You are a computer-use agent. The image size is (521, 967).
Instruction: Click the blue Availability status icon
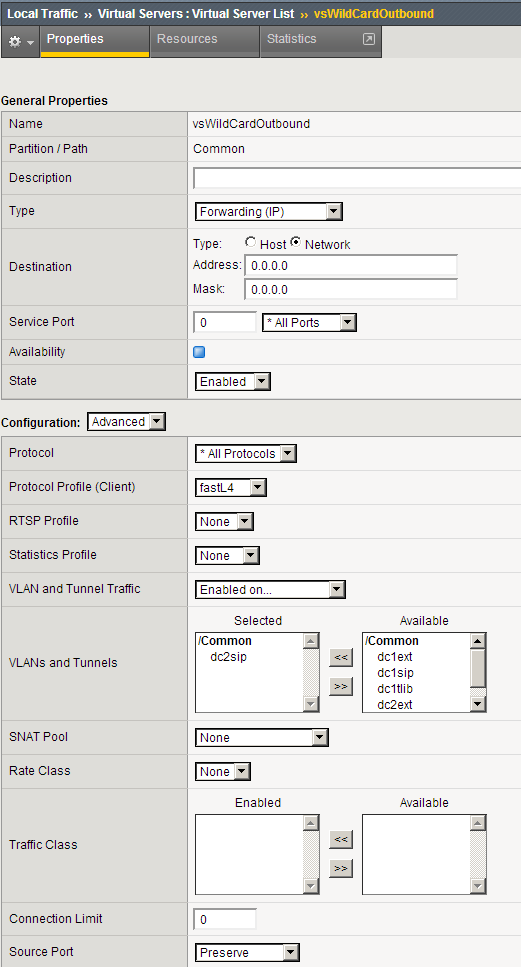click(199, 352)
